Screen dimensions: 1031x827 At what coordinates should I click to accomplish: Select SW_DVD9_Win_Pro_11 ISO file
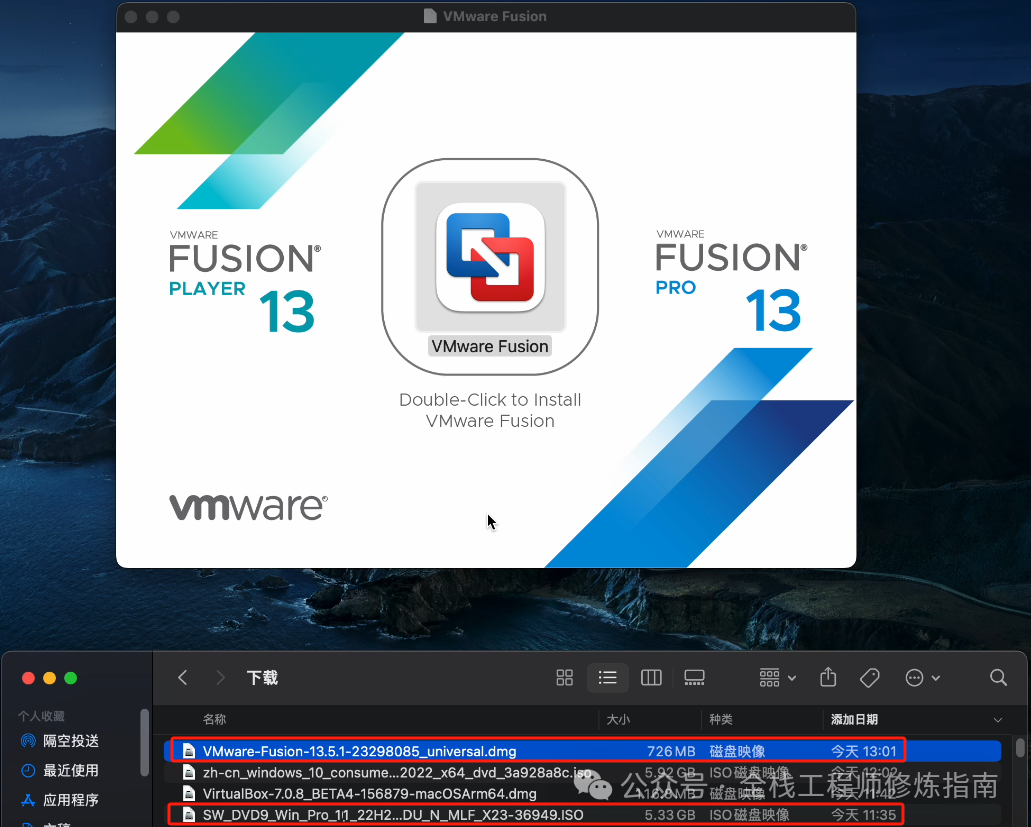582,815
